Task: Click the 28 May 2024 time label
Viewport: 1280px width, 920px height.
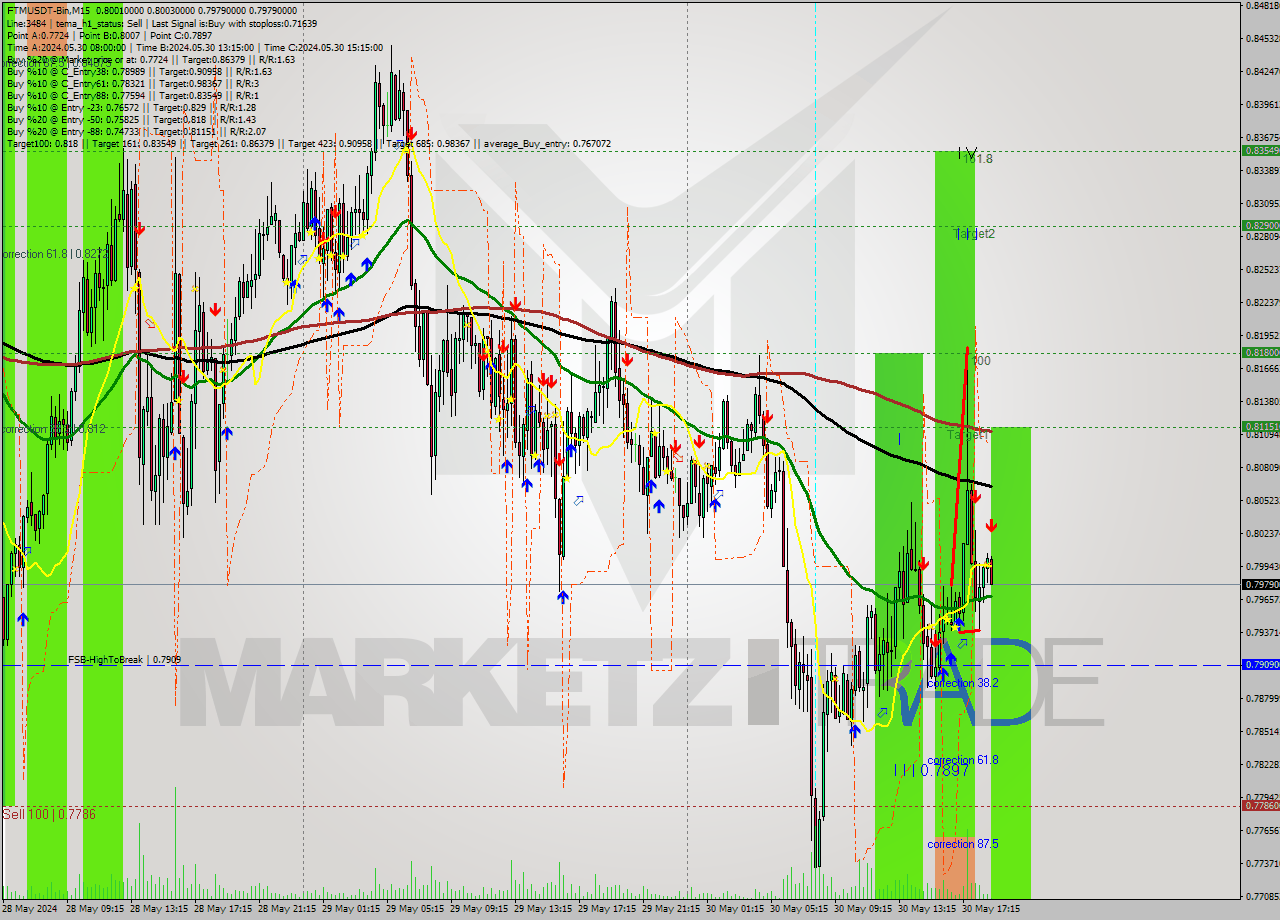Action: [30, 909]
